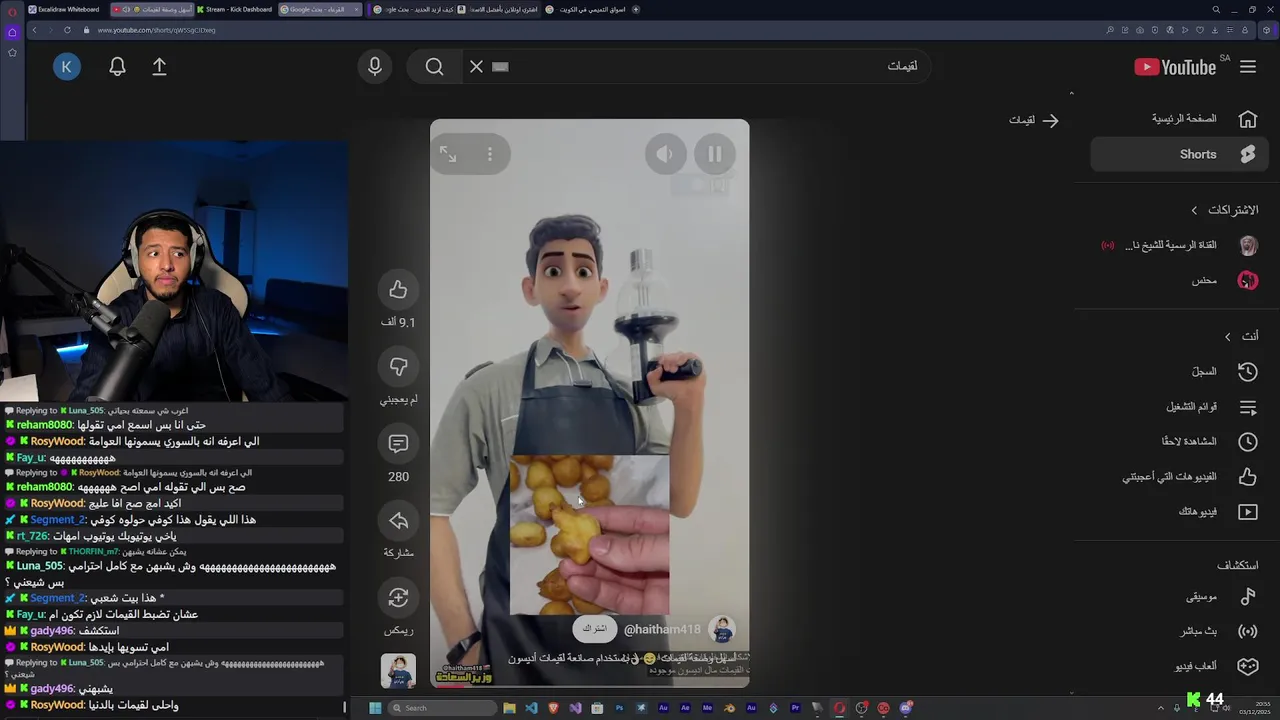
Task: Open Premiere Pro from the taskbar
Action: (x=795, y=708)
